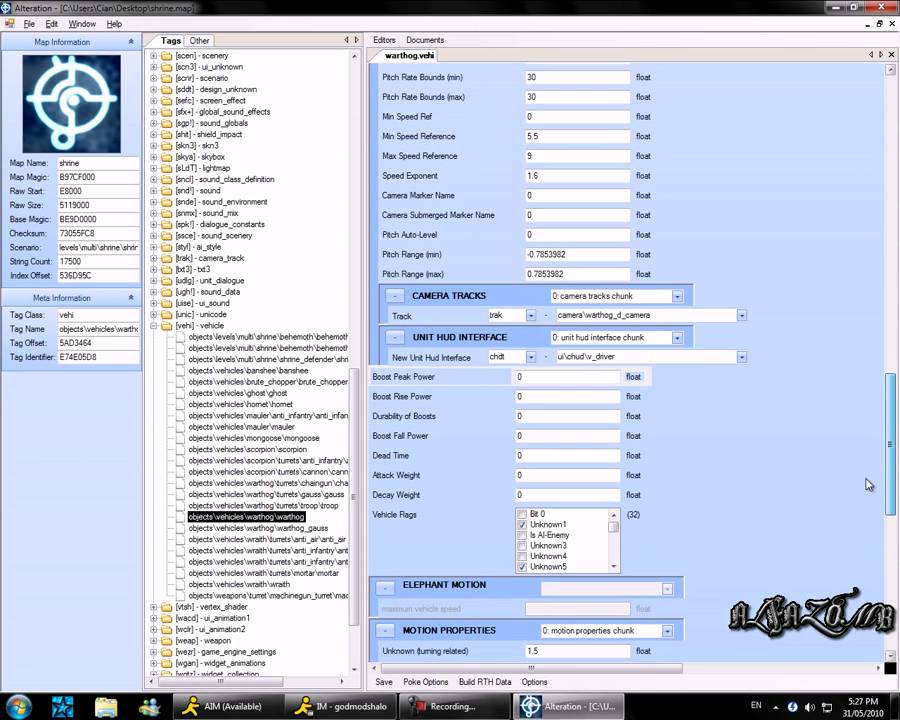The height and width of the screenshot is (720, 900).
Task: Select the warthog.vehi document tab
Action: (409, 55)
